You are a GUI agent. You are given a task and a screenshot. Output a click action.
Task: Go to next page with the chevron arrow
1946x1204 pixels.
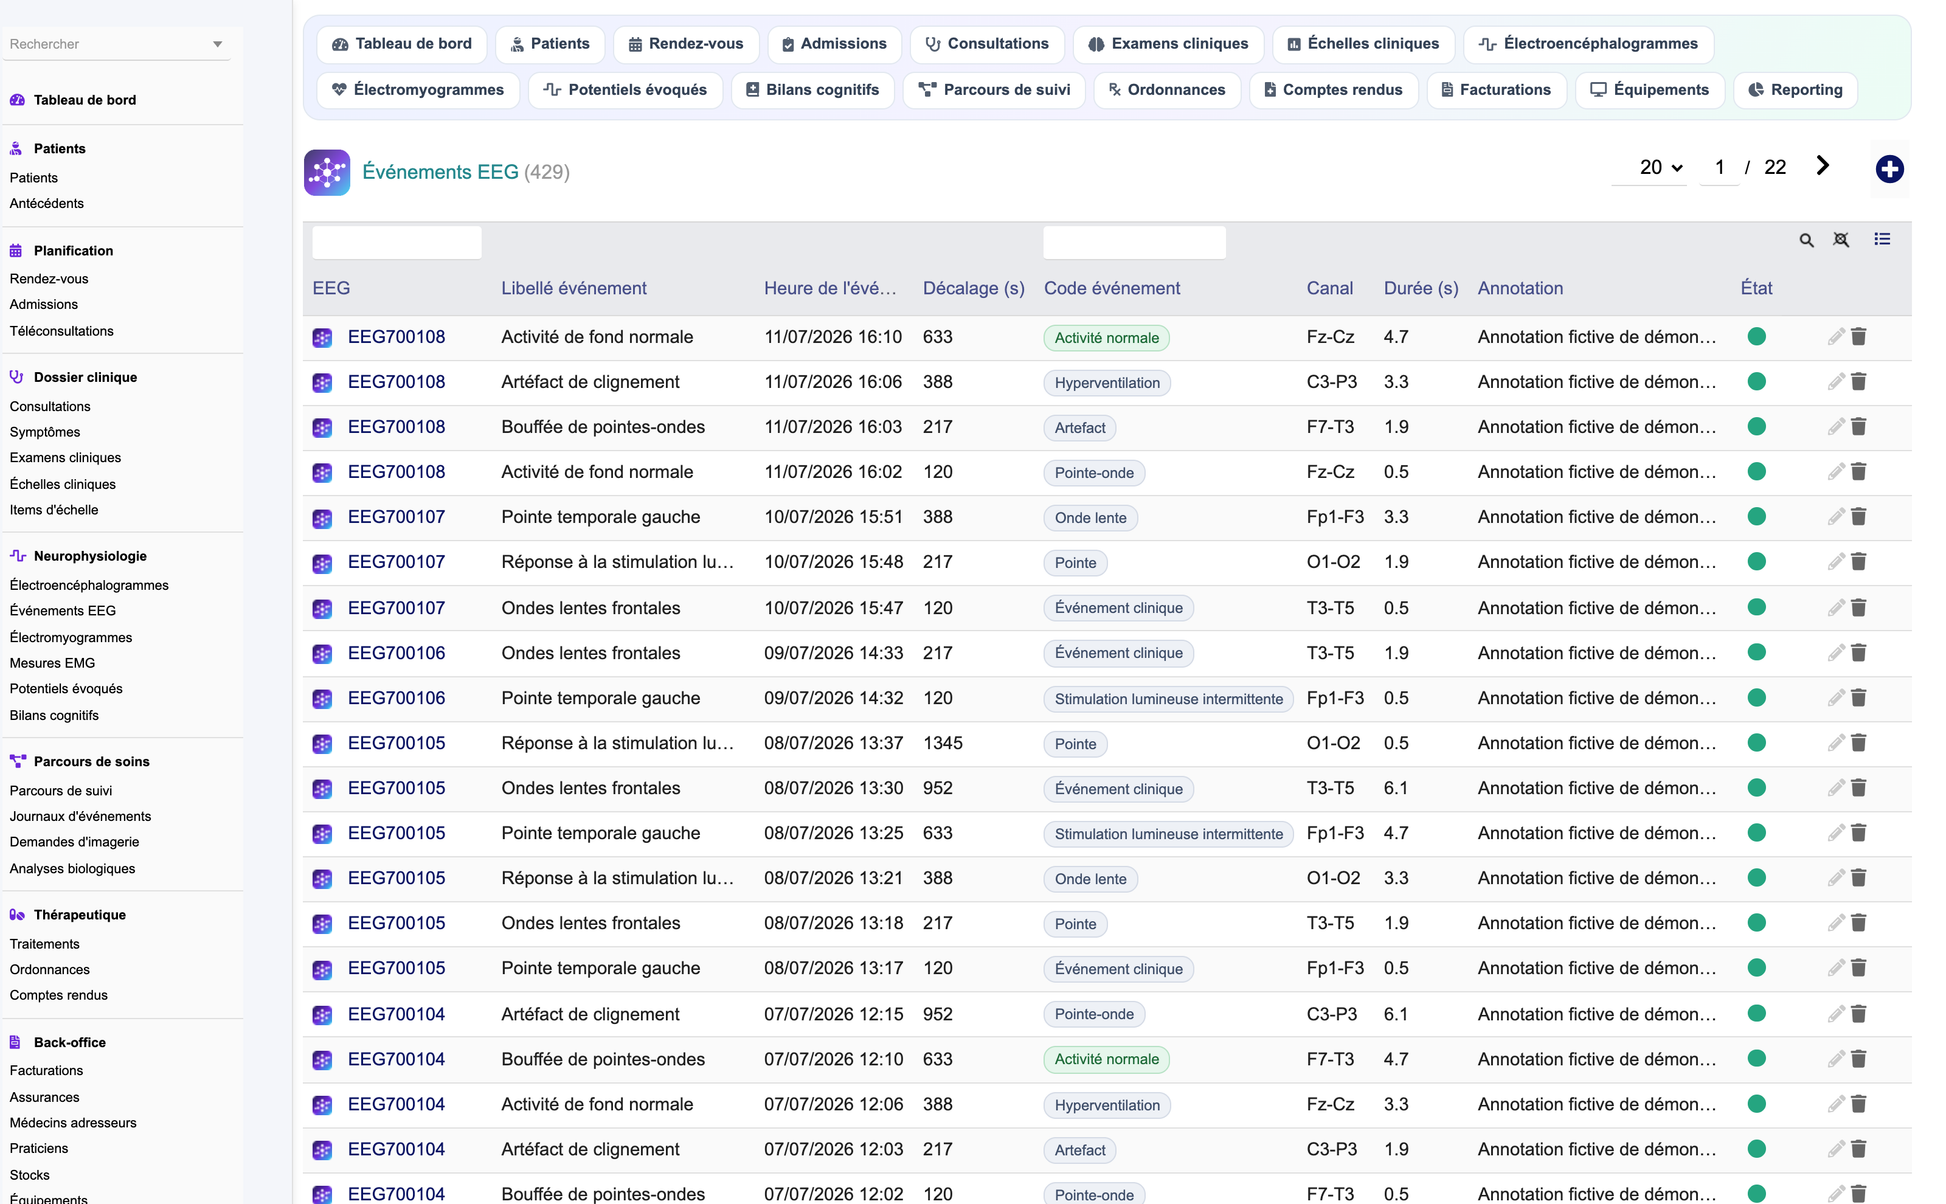[x=1822, y=166]
